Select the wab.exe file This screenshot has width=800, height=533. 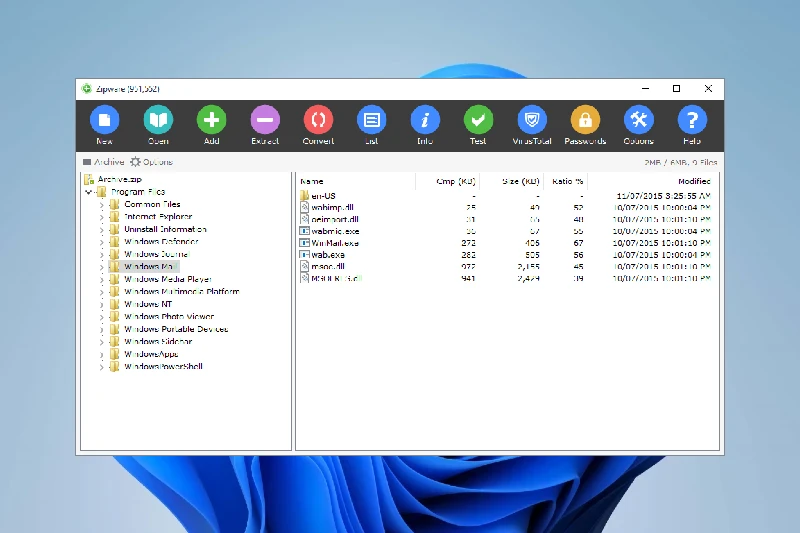point(328,255)
